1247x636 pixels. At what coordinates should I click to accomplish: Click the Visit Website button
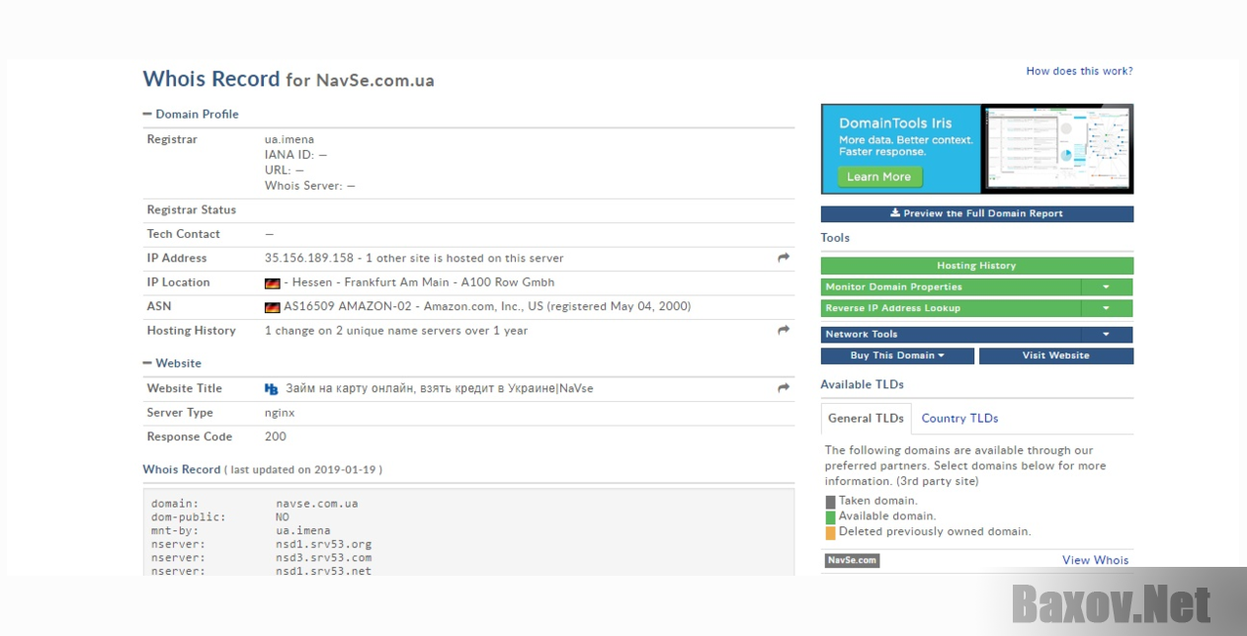tap(1056, 356)
